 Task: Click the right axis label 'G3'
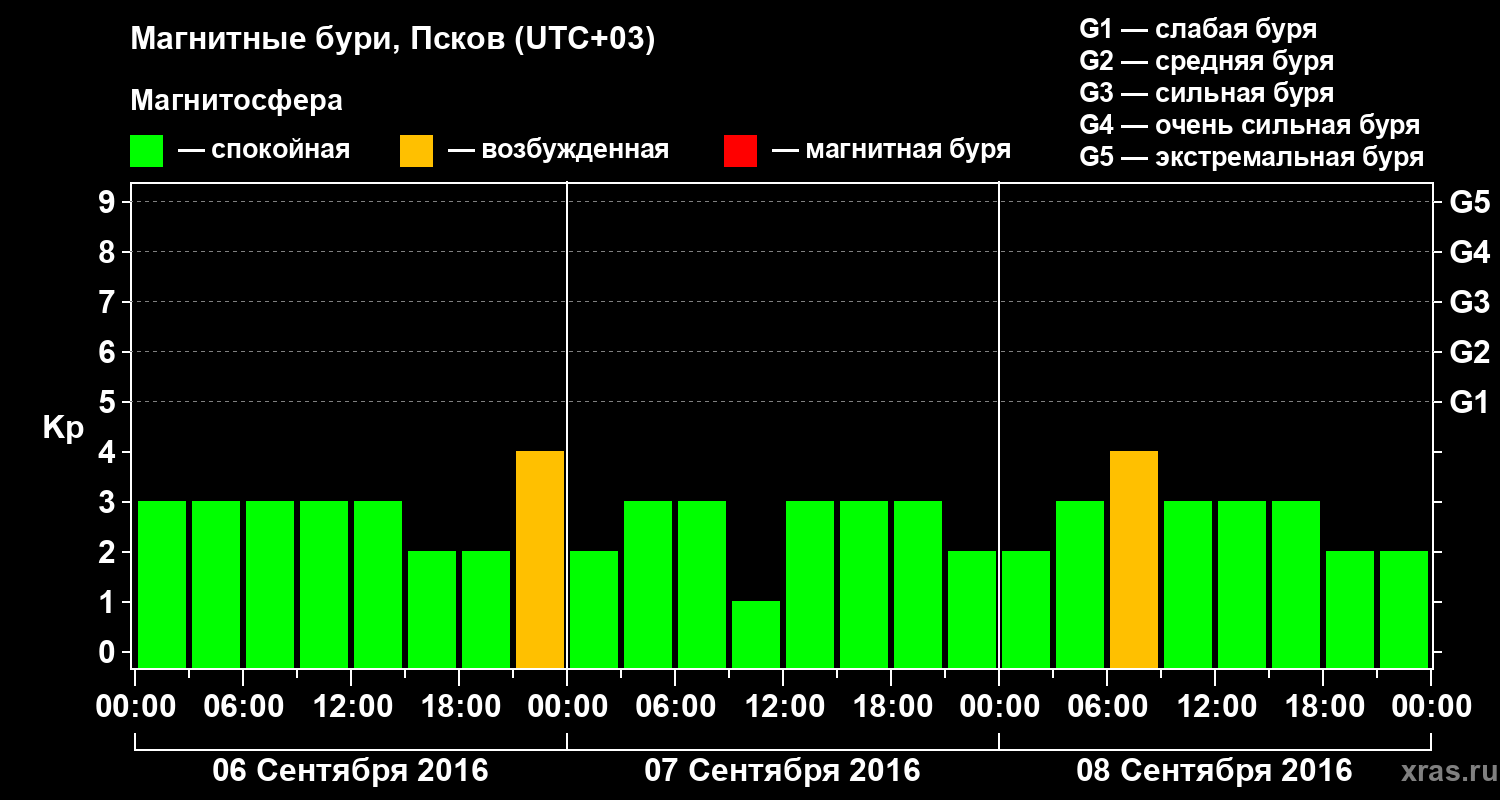(x=1470, y=302)
